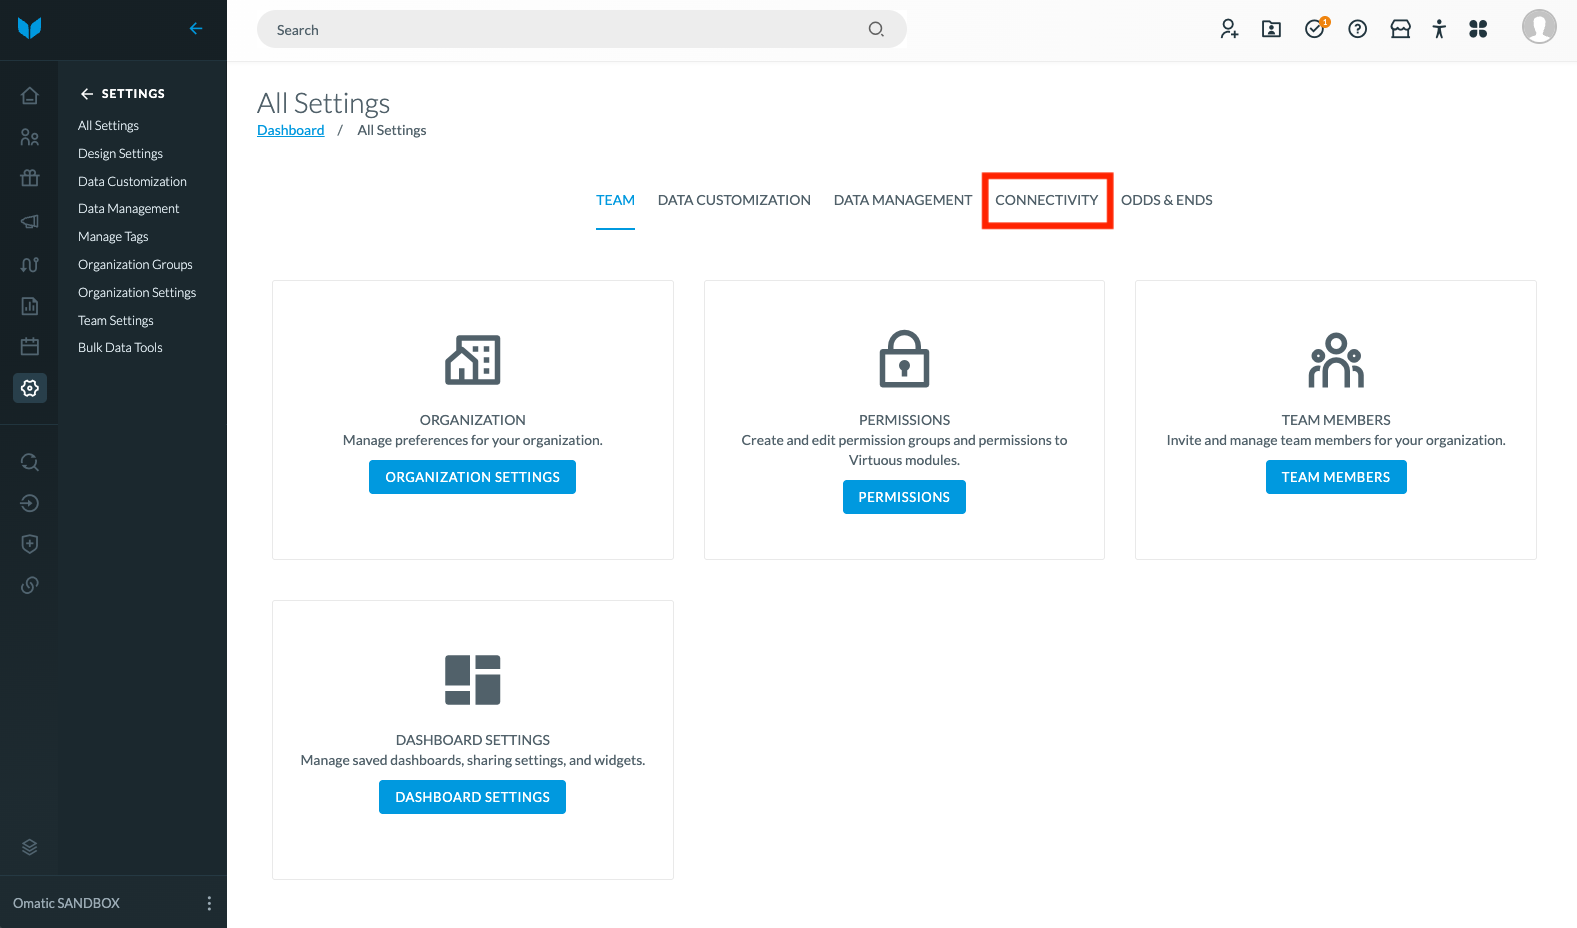The image size is (1577, 928).
Task: Switch to Team tab
Action: 615,200
